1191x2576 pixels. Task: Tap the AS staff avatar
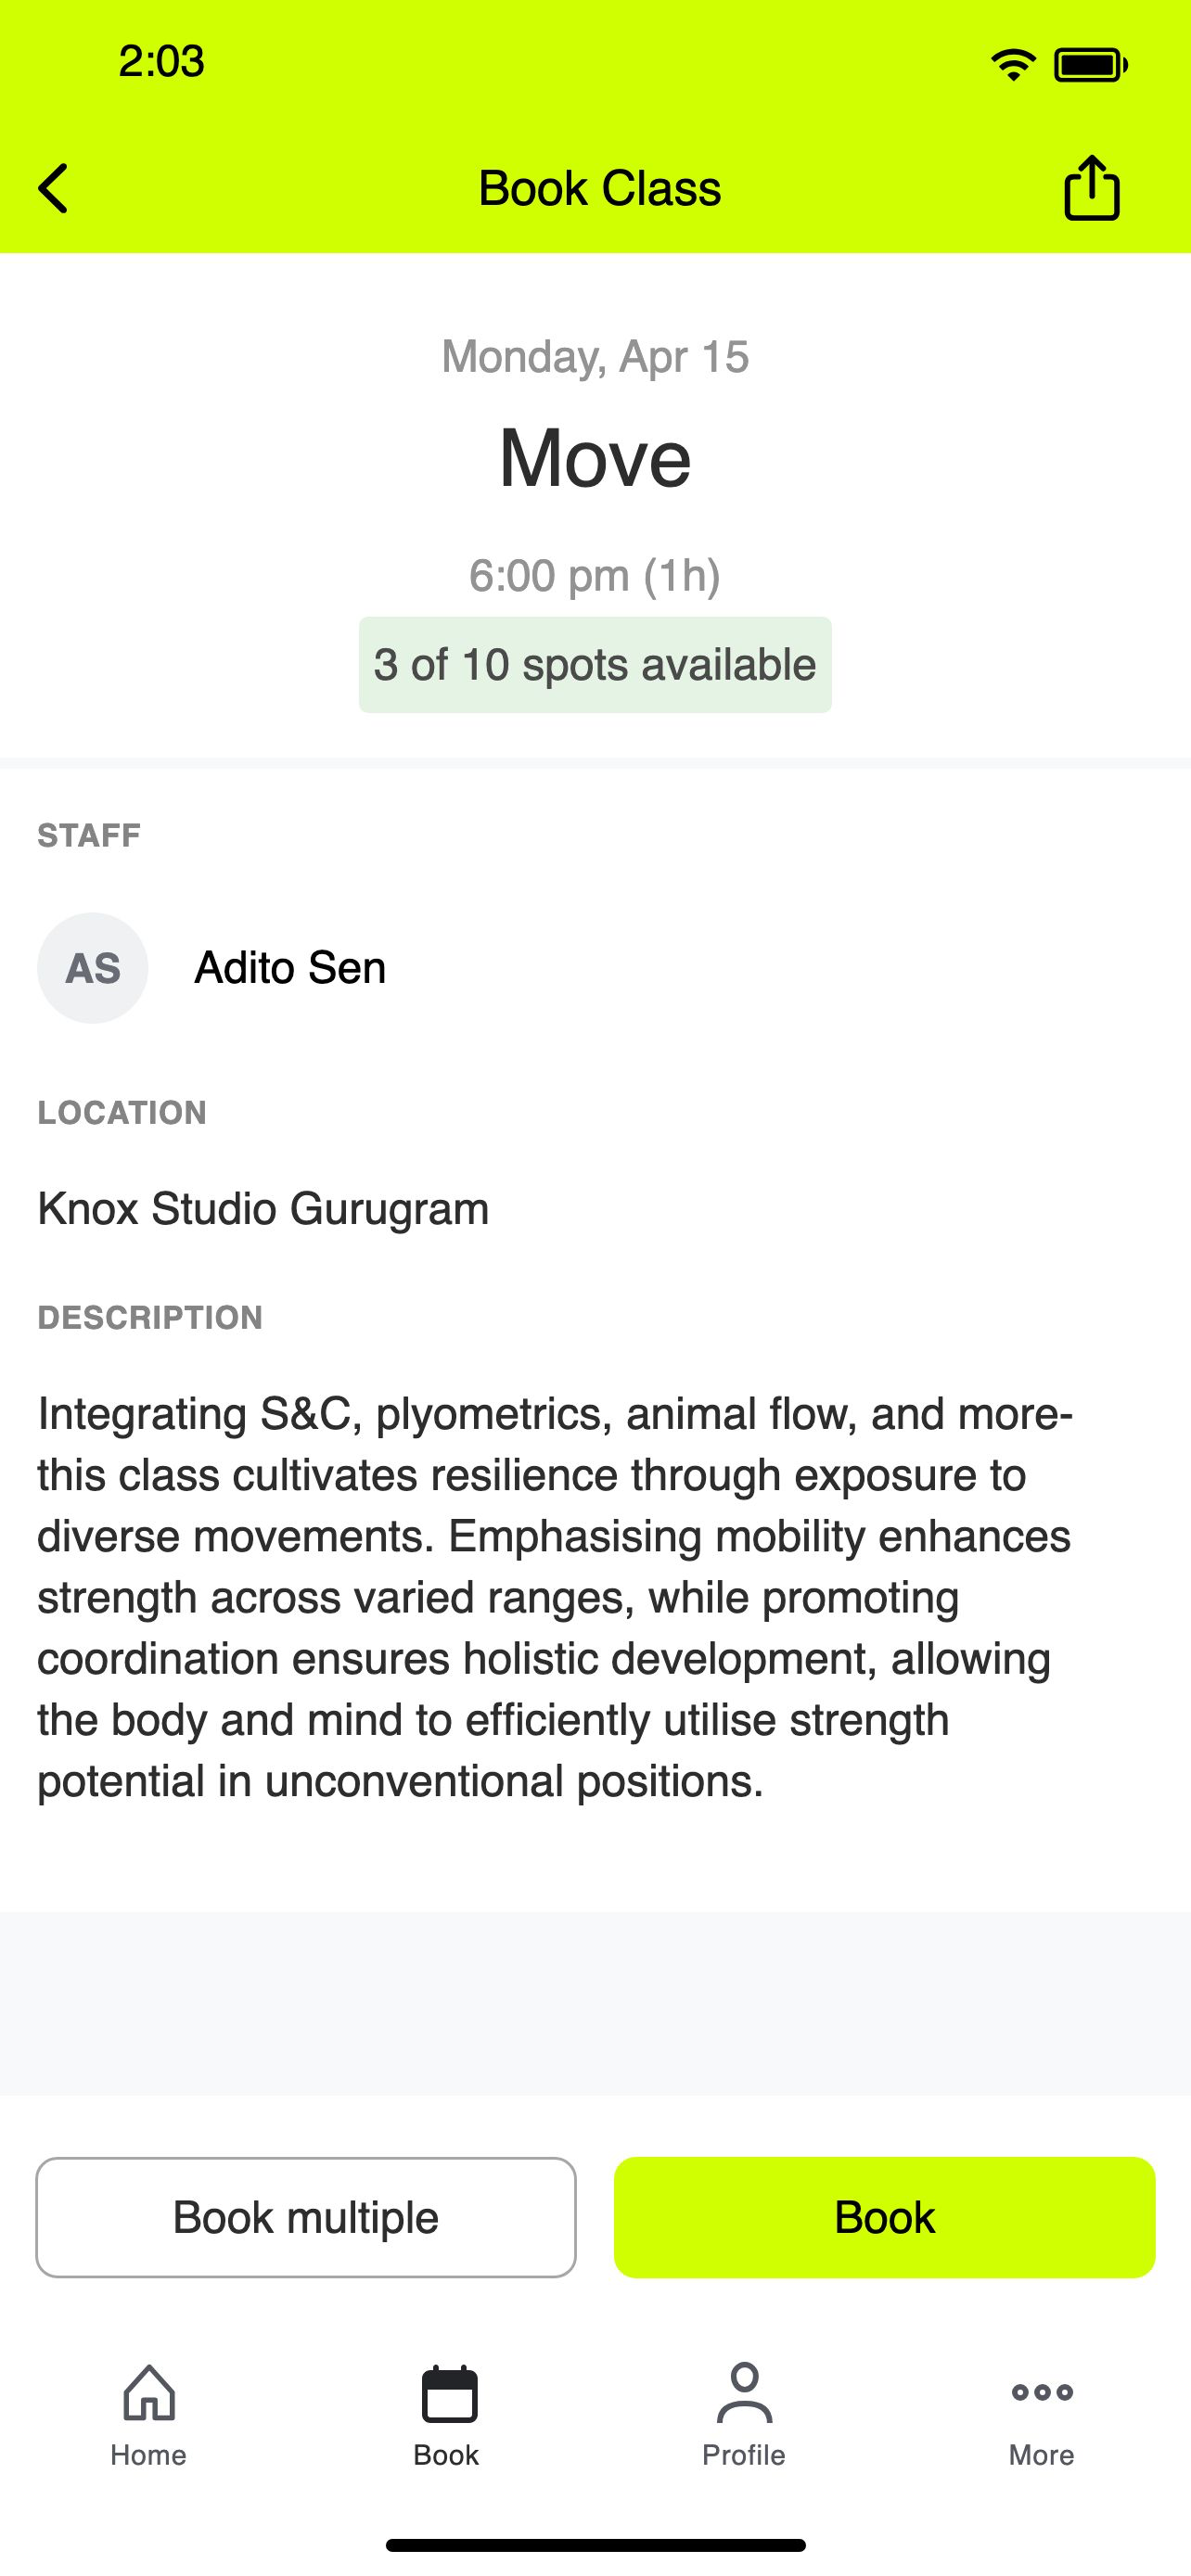tap(93, 967)
